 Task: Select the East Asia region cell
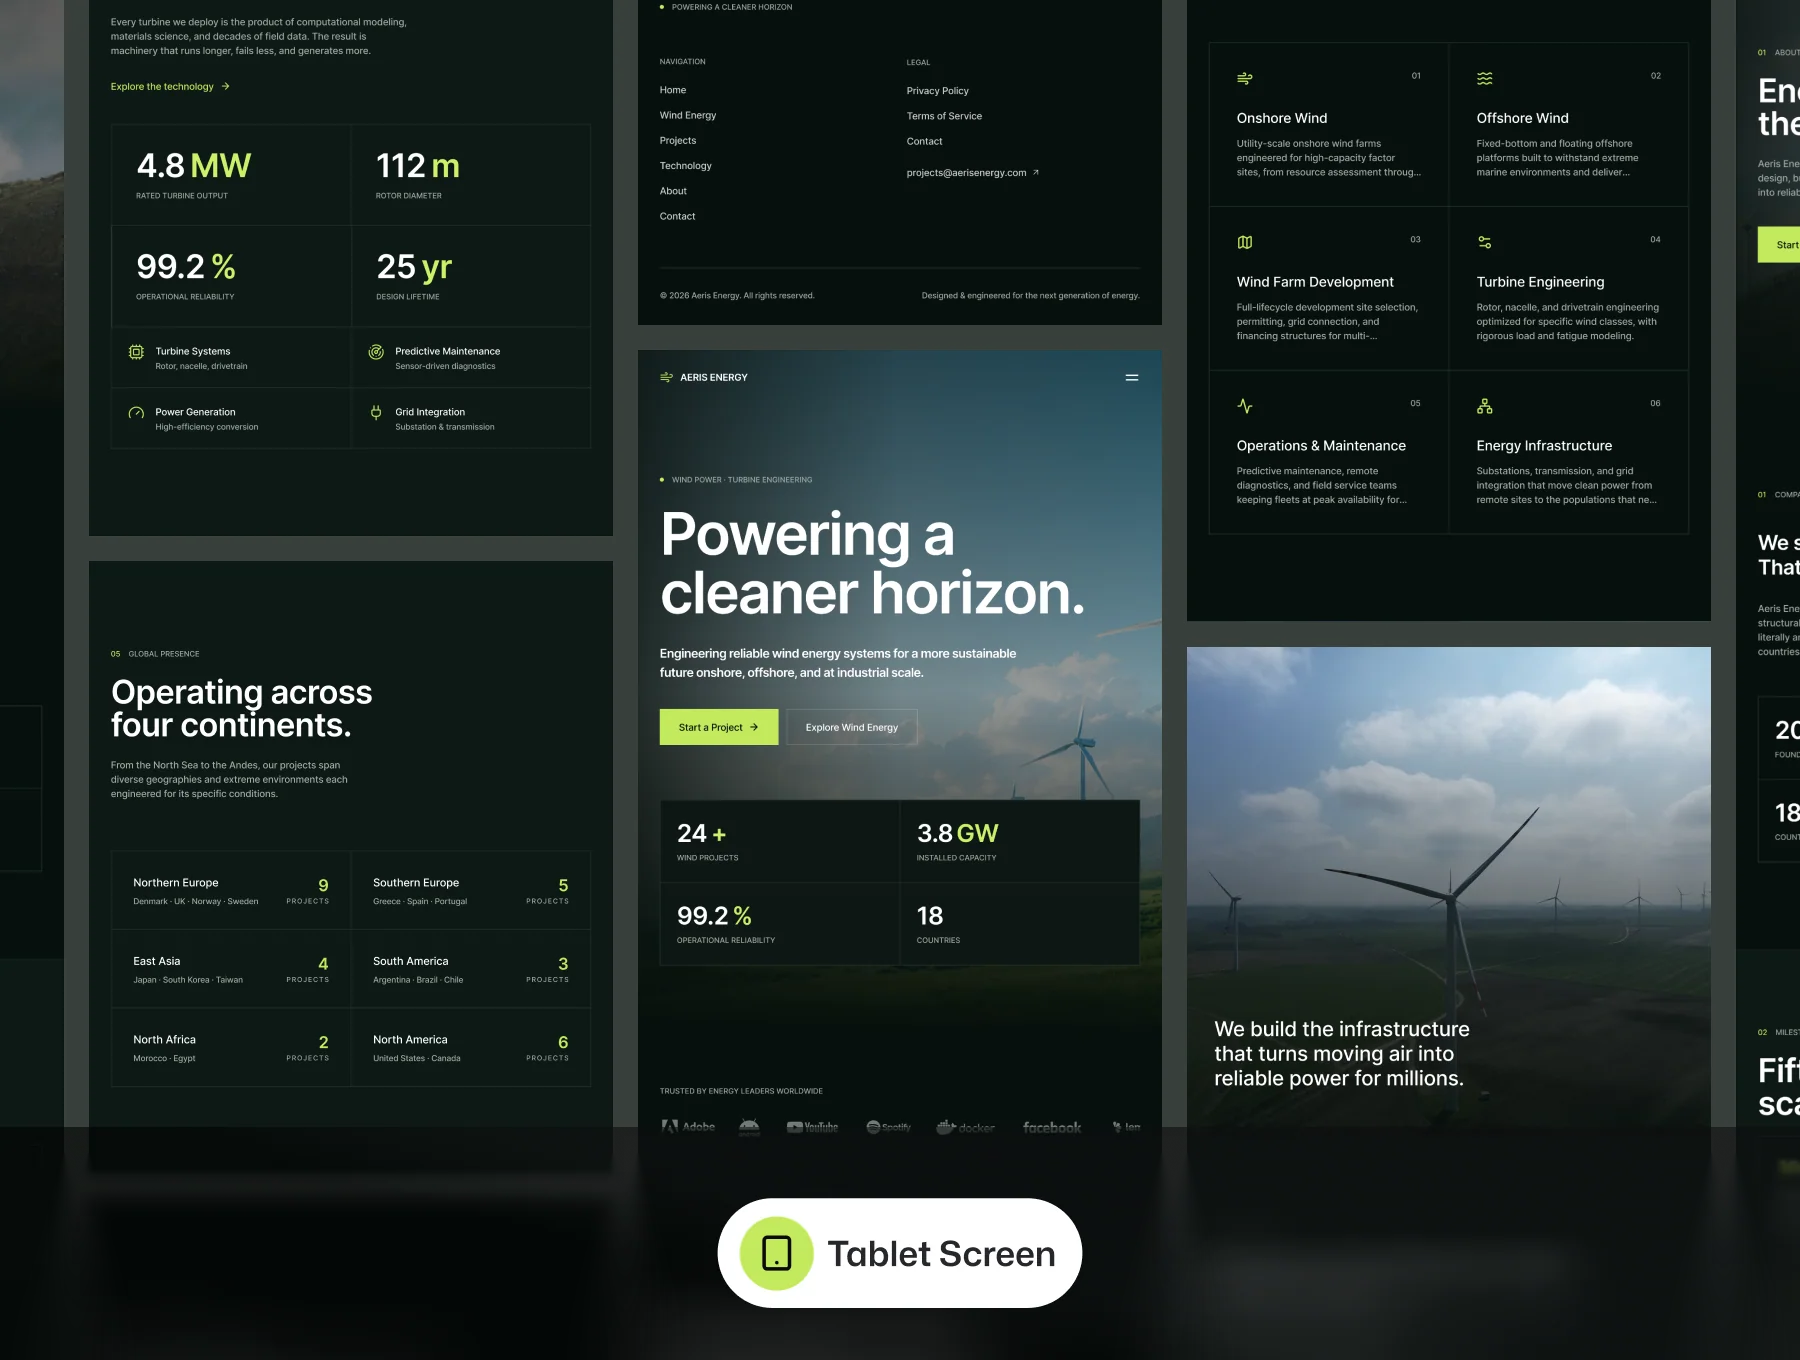231,969
